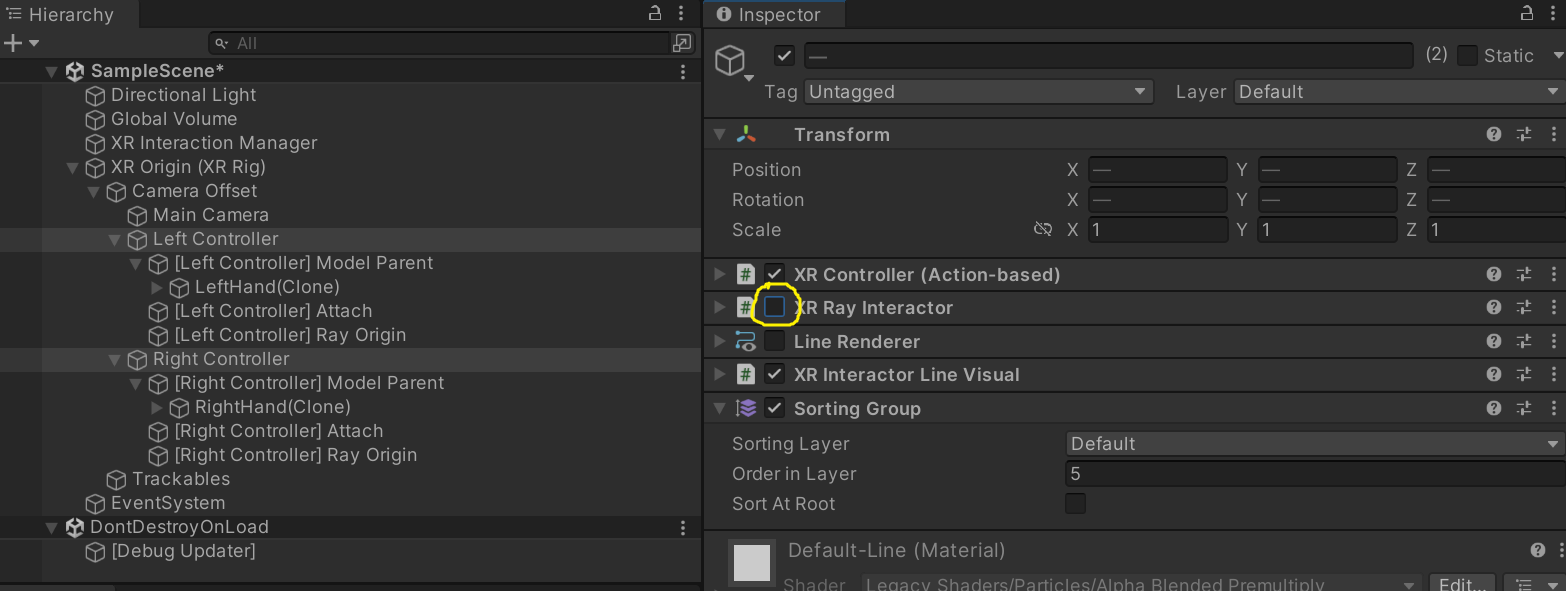Open Sorting Group kebab menu
The image size is (1566, 591).
click(1553, 408)
